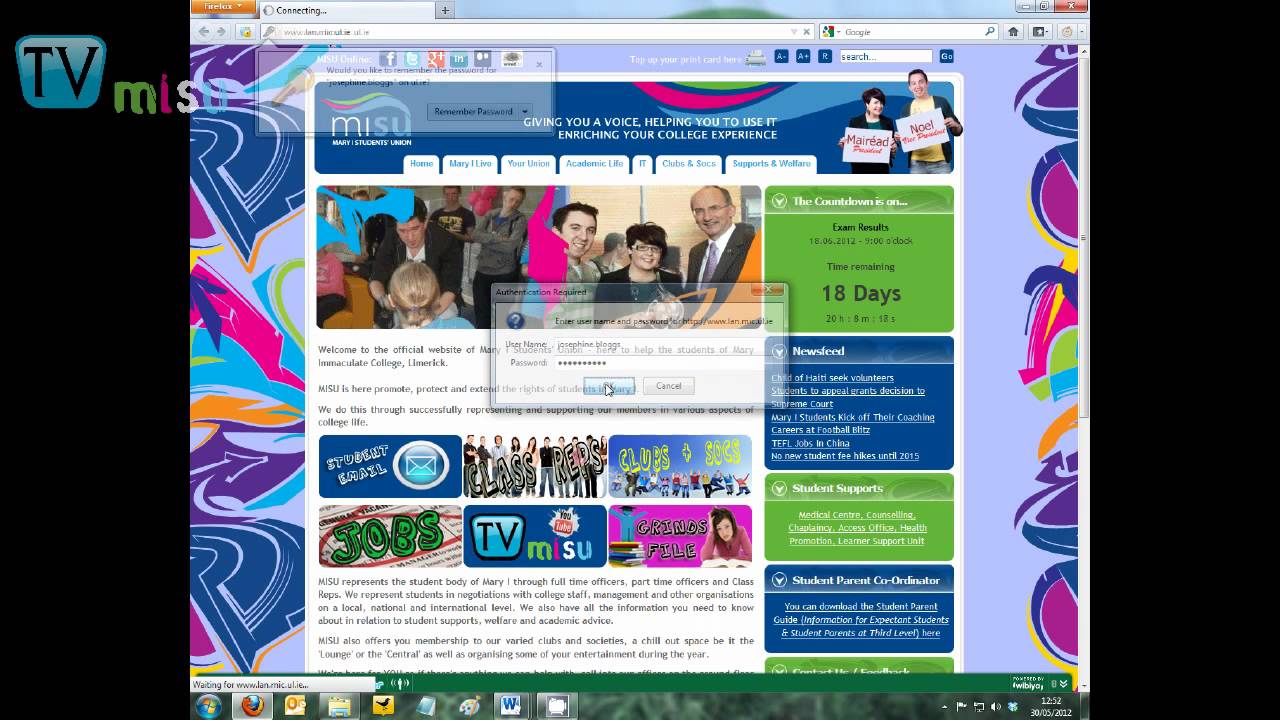This screenshot has height=720, width=1280.
Task: Open Firefox from the taskbar
Action: 253,706
